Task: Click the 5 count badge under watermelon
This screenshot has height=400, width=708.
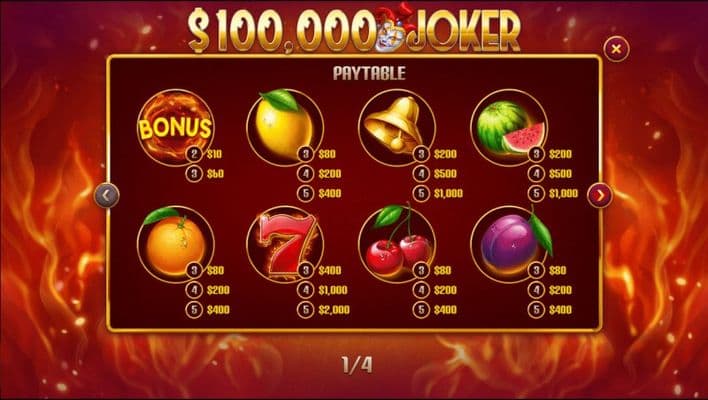Action: click(536, 194)
